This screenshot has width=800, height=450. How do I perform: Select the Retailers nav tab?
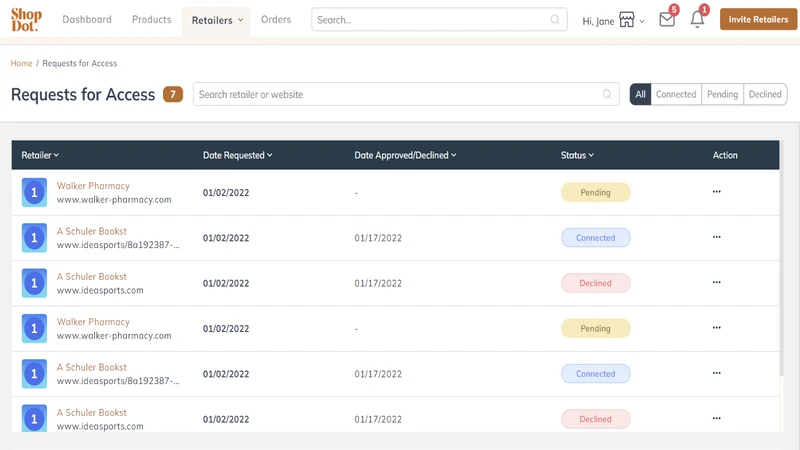pos(216,21)
